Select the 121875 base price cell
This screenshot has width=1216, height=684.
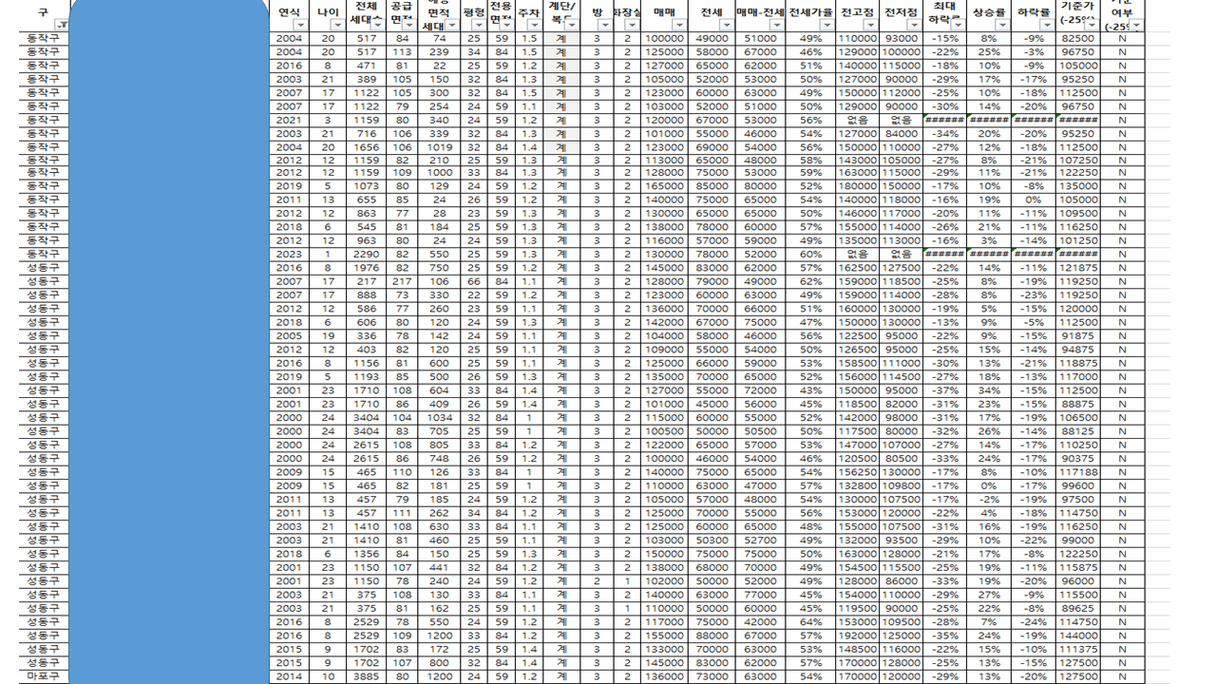(1076, 268)
